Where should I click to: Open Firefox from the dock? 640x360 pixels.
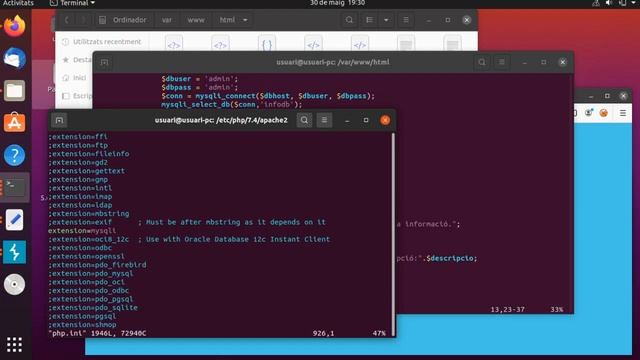tap(15, 26)
